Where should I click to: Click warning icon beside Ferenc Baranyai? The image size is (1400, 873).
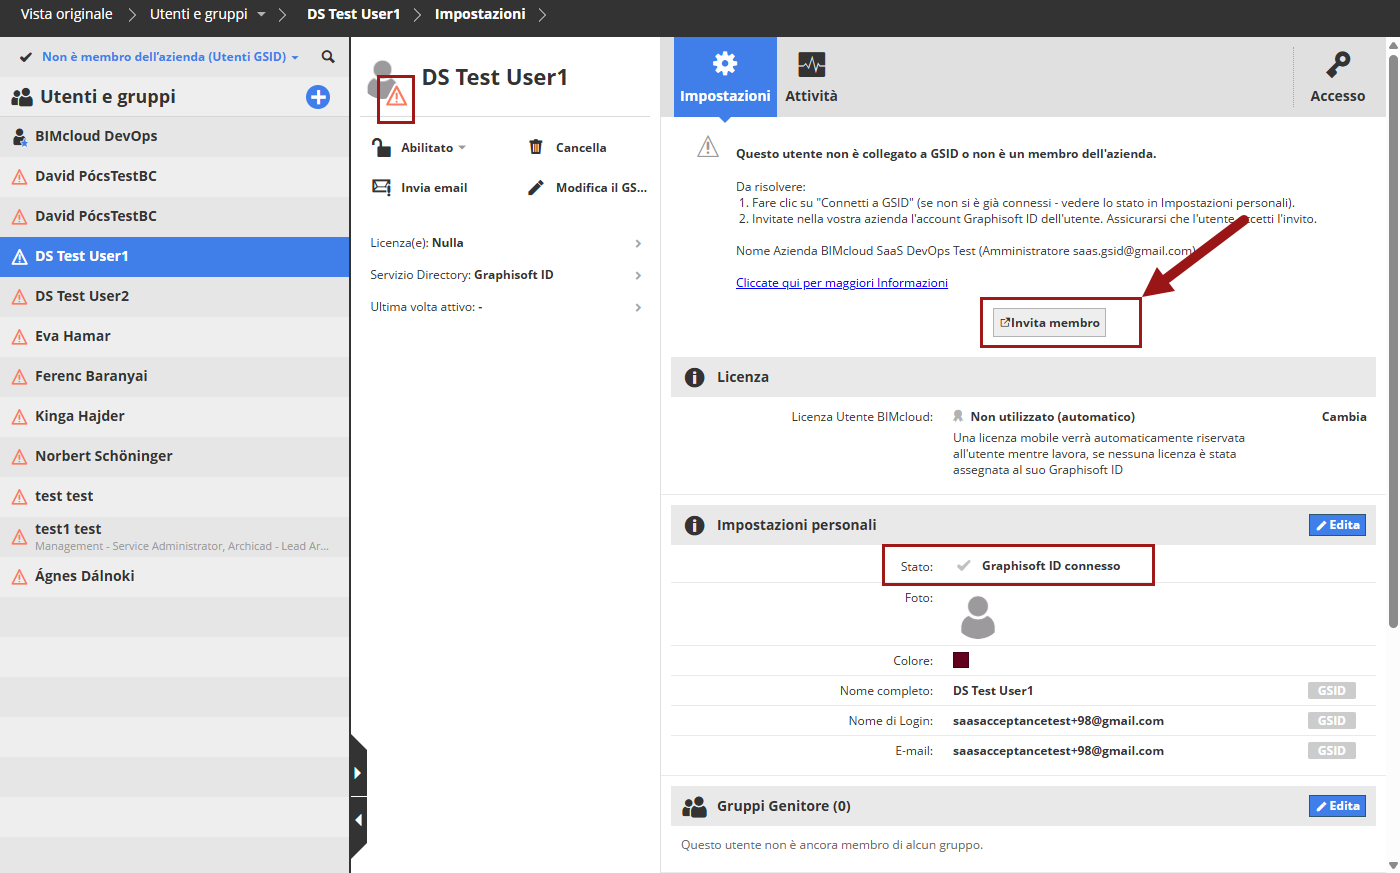click(19, 377)
